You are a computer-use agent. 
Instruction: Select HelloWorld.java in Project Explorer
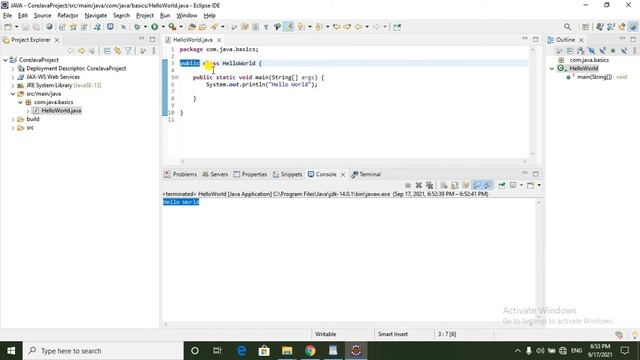coord(61,111)
